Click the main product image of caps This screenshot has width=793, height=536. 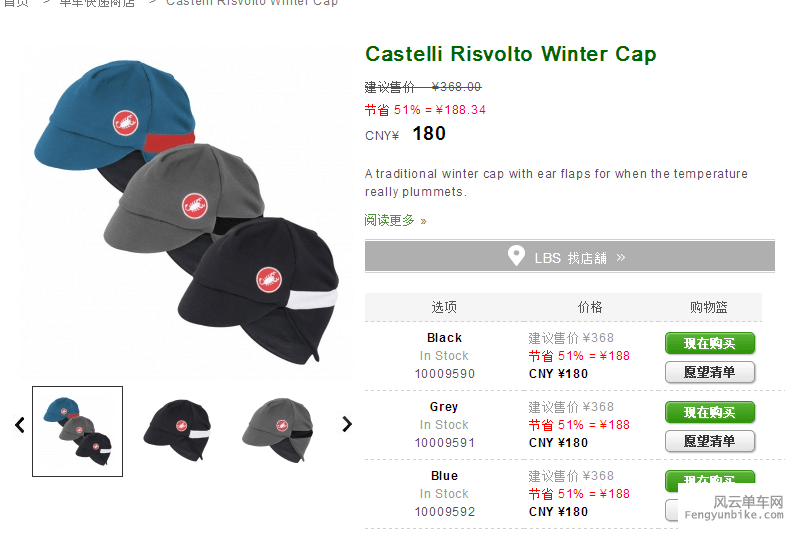tap(186, 211)
